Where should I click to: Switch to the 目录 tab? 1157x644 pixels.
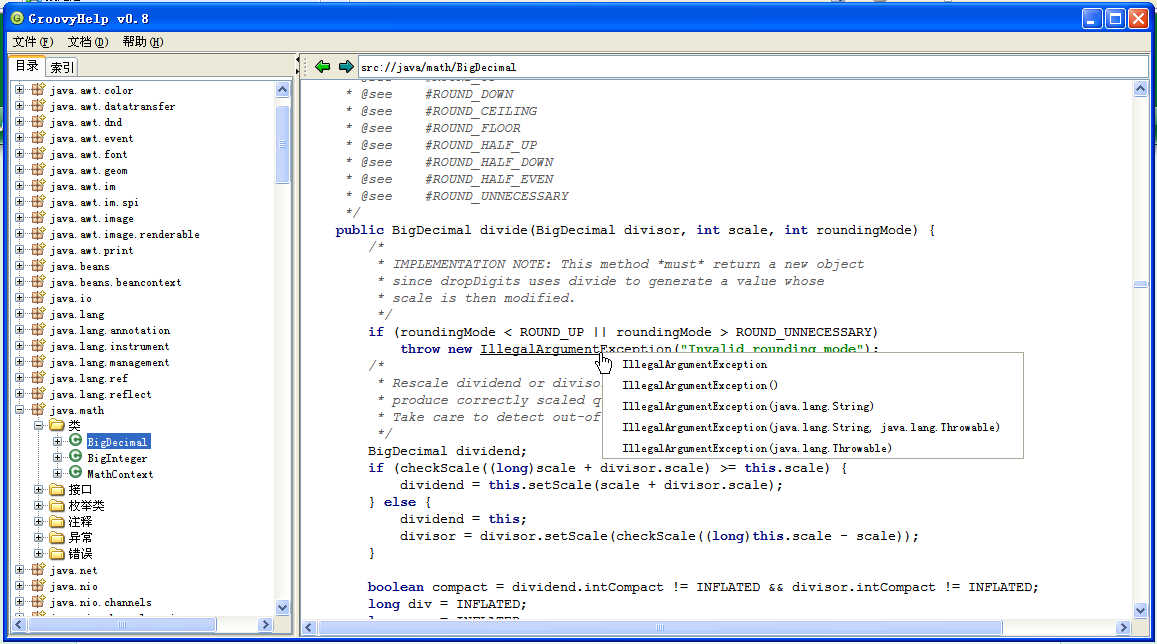click(27, 66)
